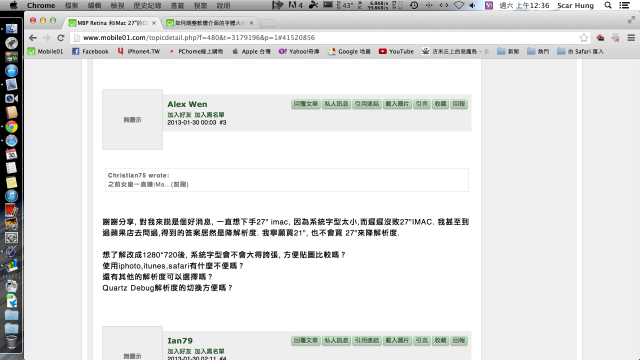The image size is (640, 360).
Task: Click the forward navigation arrow
Action: click(x=47, y=38)
